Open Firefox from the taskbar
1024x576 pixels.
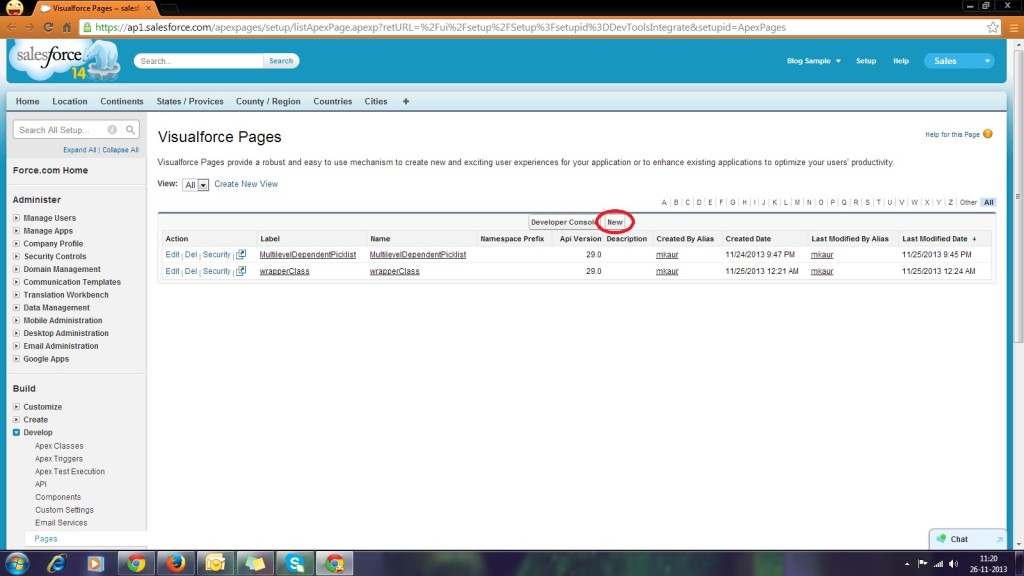(175, 563)
